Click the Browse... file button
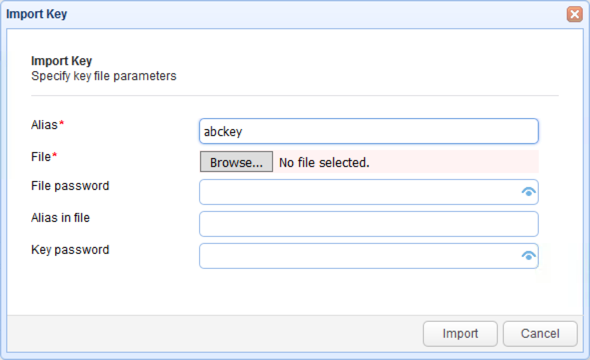 [236, 162]
